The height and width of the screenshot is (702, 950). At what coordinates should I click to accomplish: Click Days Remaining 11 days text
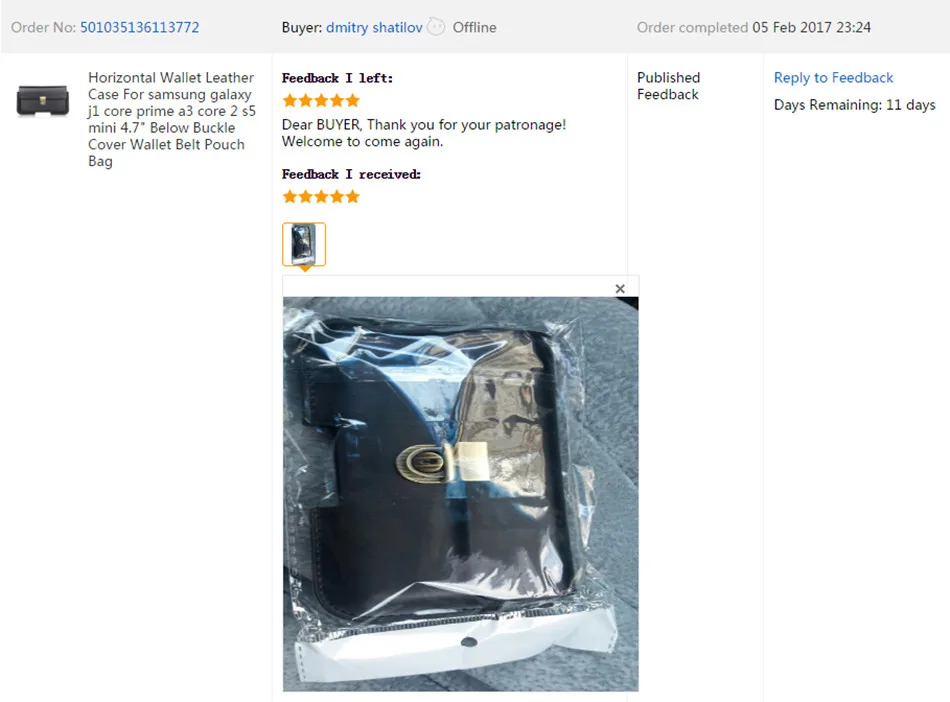pos(854,105)
